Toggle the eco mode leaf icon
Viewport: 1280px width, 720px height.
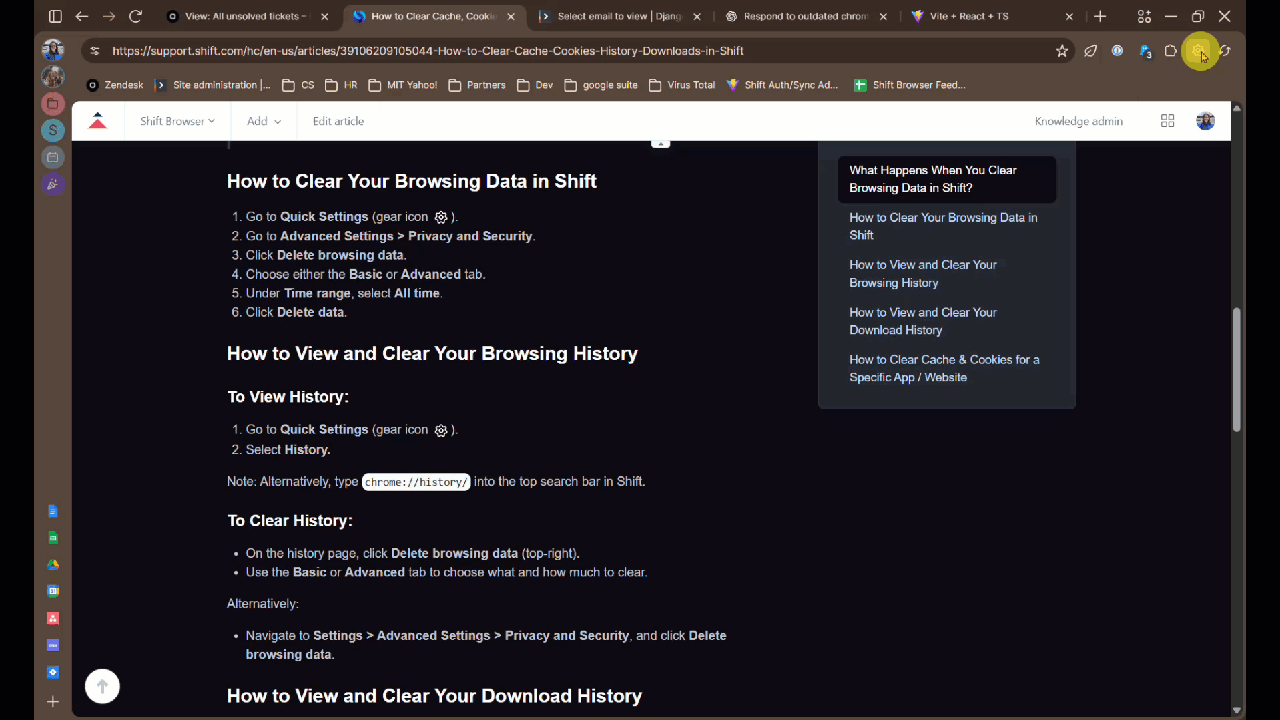pos(1090,50)
